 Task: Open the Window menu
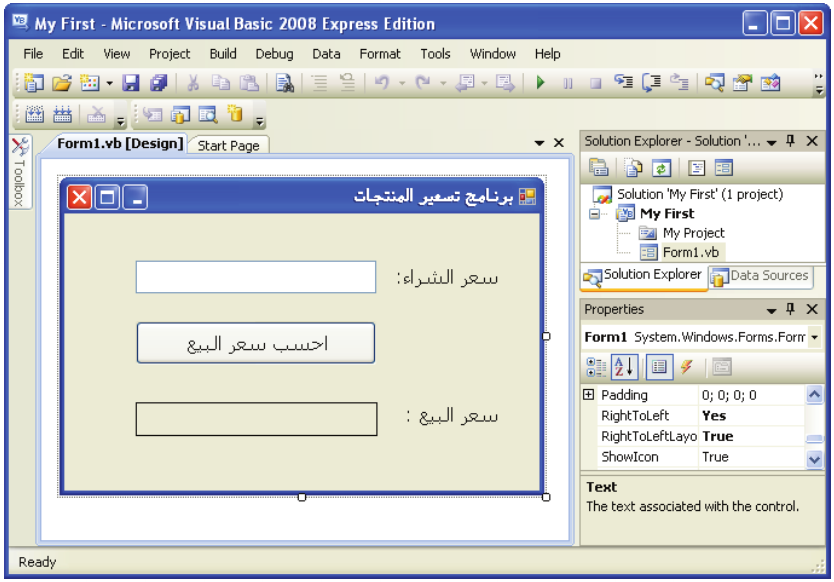click(x=493, y=54)
